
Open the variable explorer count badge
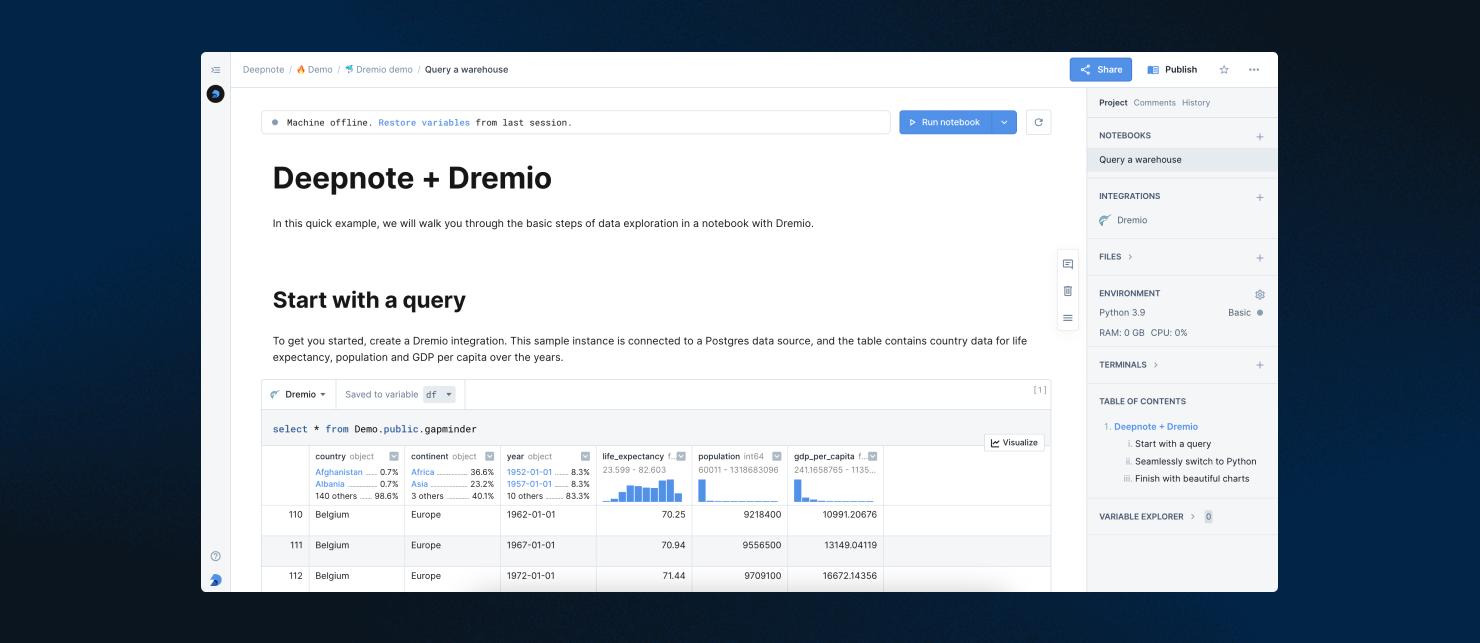[x=1208, y=517]
